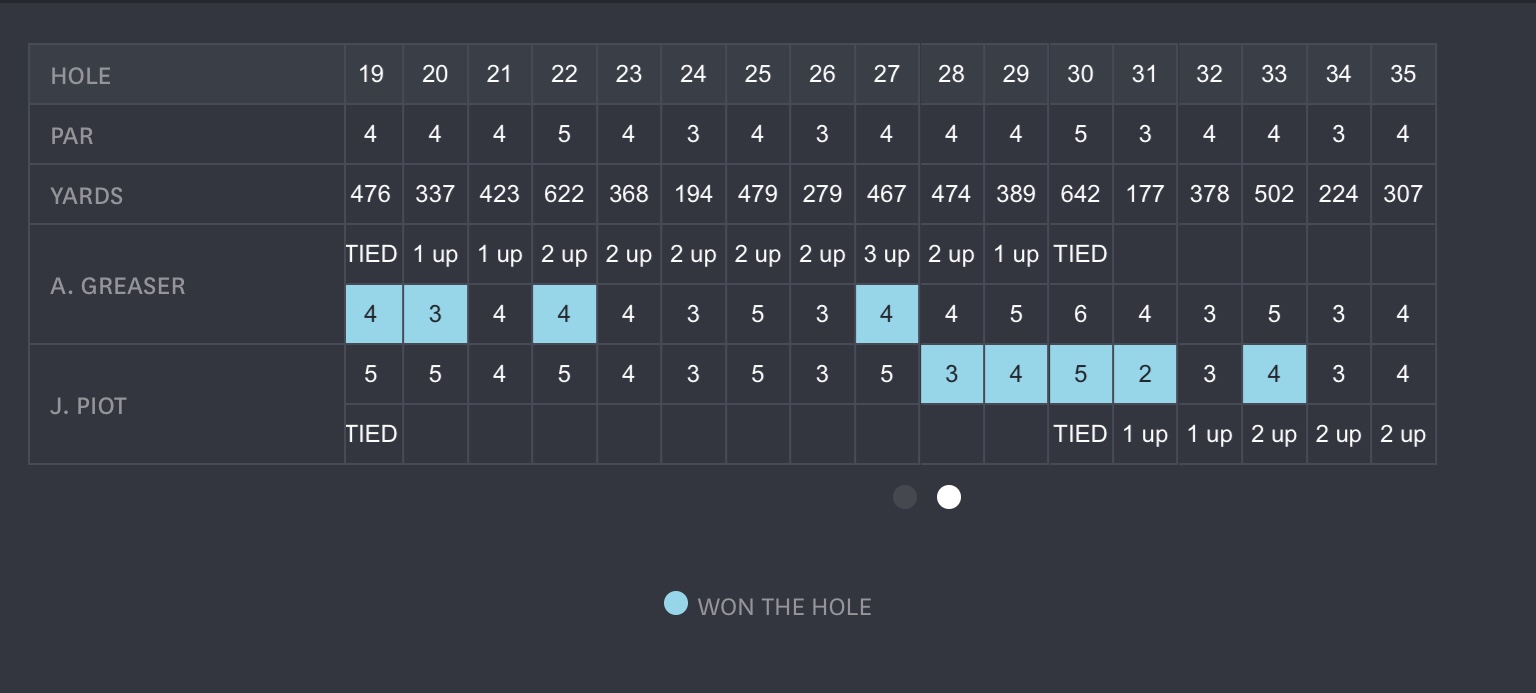Click Piot's highlighted score of 2 on hole 31
Image resolution: width=1536 pixels, height=693 pixels.
point(1145,374)
